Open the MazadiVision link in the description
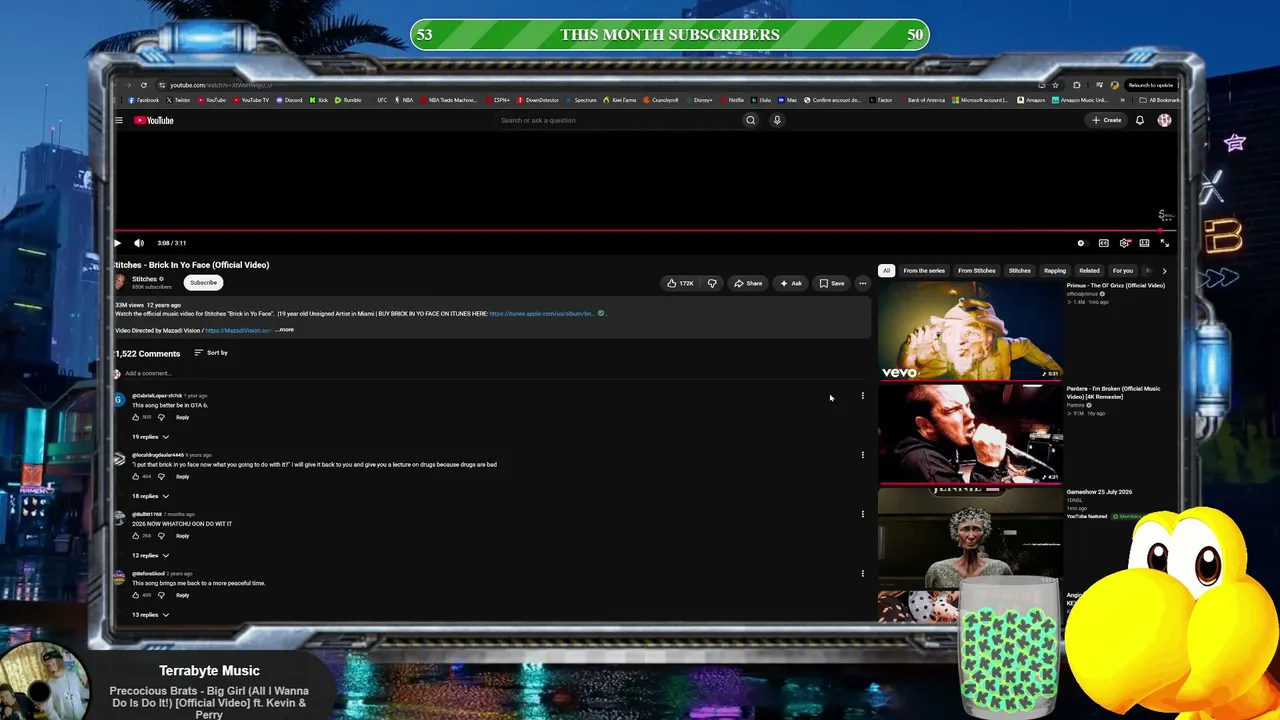This screenshot has width=1280, height=720. (x=238, y=330)
